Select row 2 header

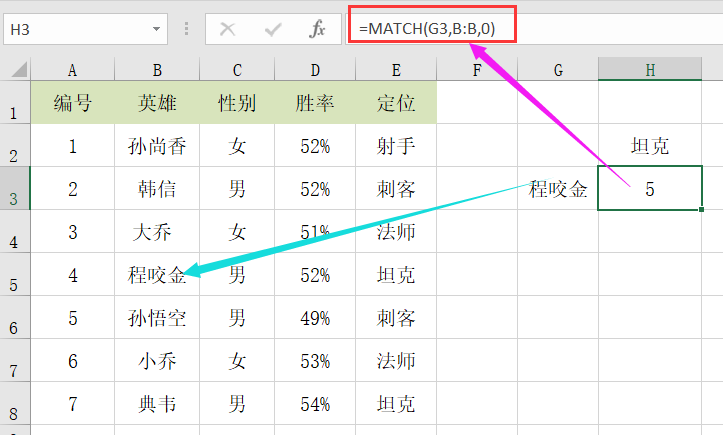(x=15, y=145)
